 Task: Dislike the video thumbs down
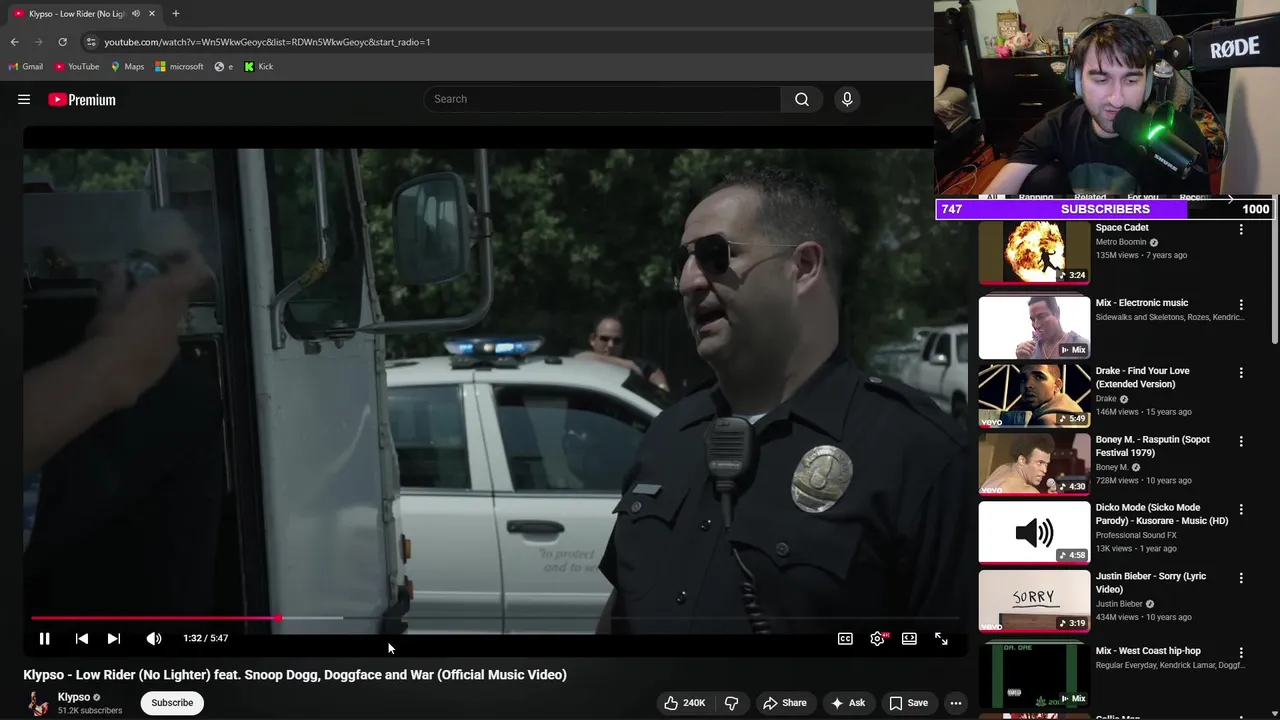coord(731,703)
